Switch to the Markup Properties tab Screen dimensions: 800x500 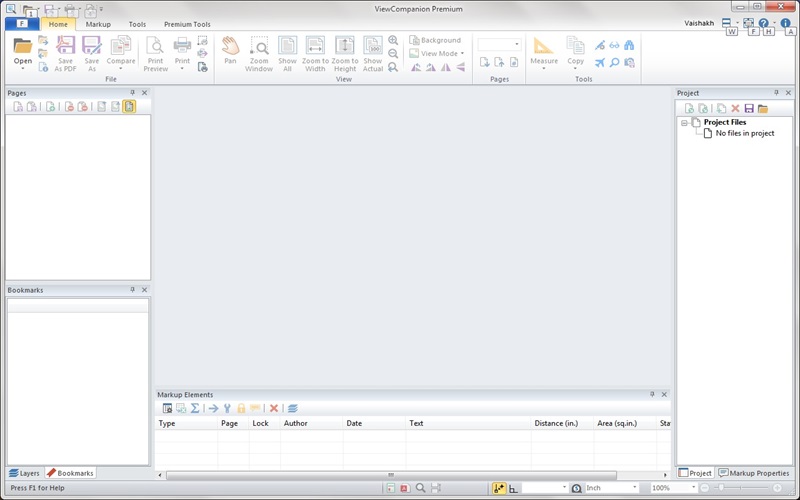[754, 473]
